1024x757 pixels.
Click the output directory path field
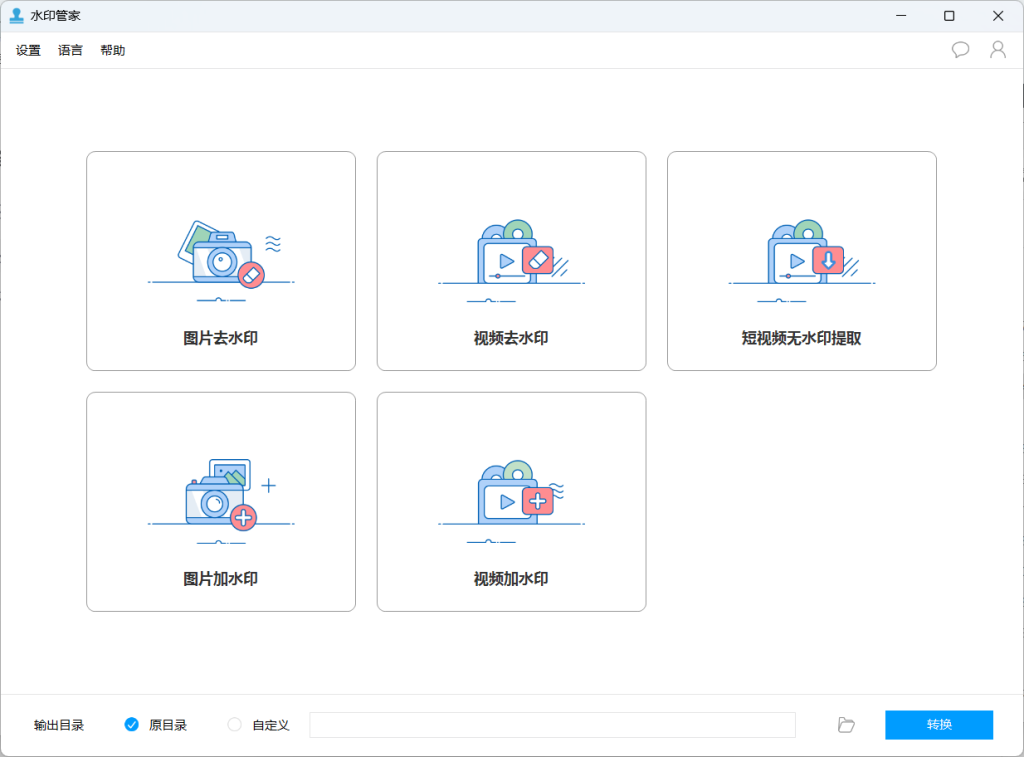(x=552, y=725)
